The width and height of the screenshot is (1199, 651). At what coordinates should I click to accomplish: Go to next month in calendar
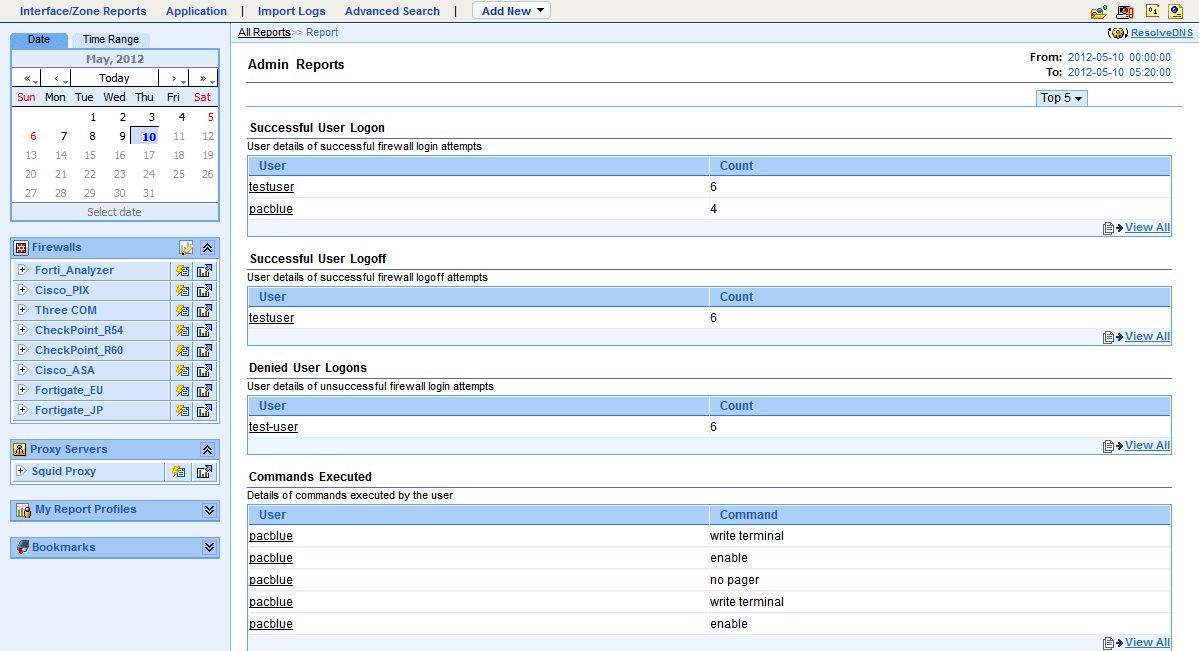pos(174,77)
